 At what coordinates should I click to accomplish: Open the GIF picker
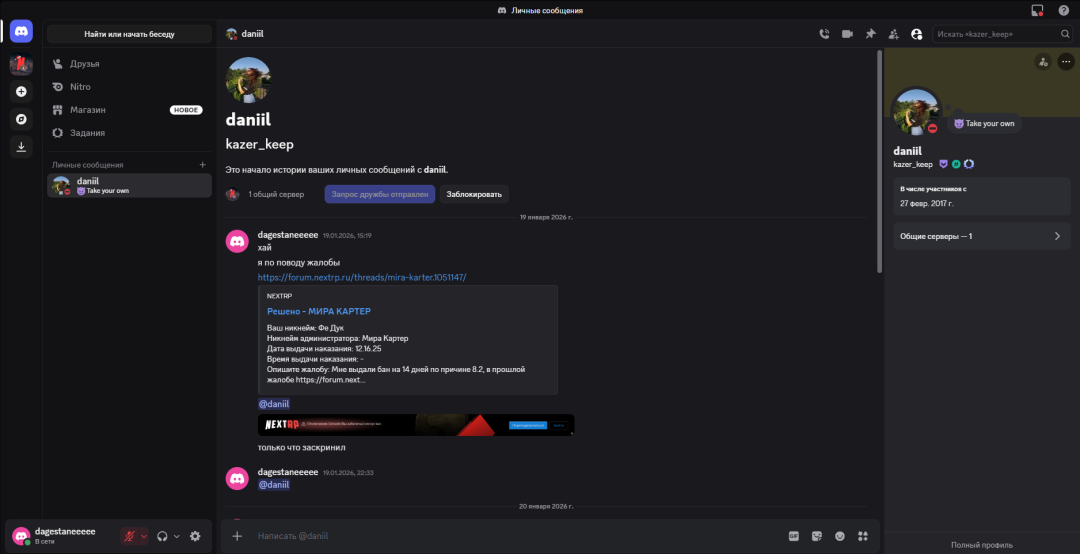point(794,536)
